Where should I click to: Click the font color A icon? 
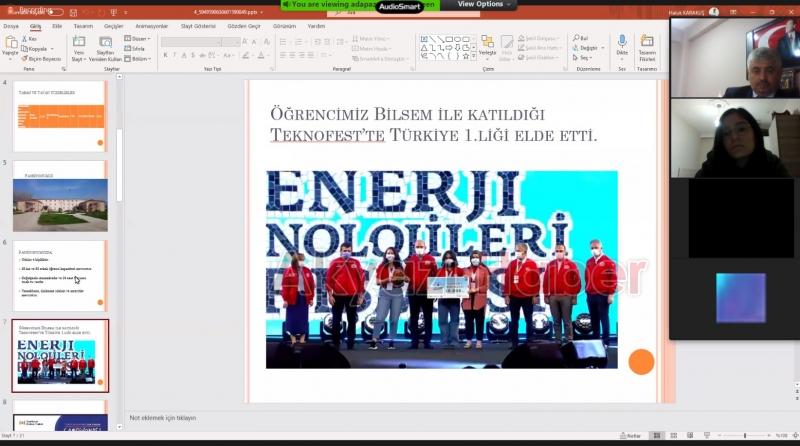261,55
